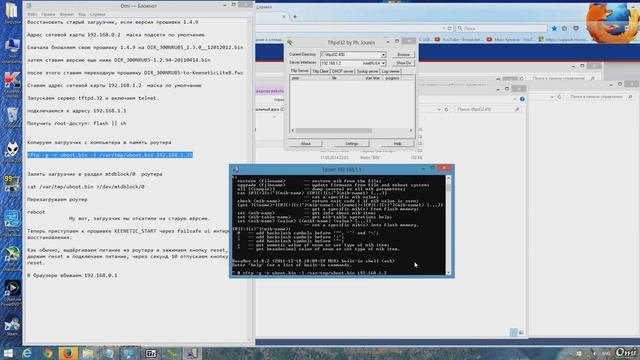
Task: Open the Справка menu in Notepad
Action: pos(98,14)
